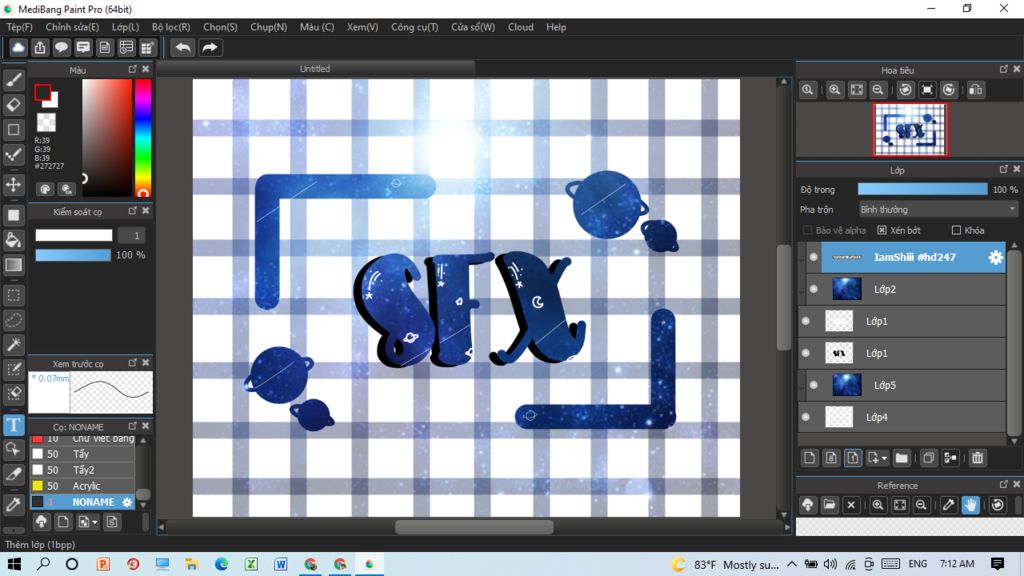This screenshot has width=1024, height=576.
Task: Duplicate the layer icon
Action: click(928, 458)
